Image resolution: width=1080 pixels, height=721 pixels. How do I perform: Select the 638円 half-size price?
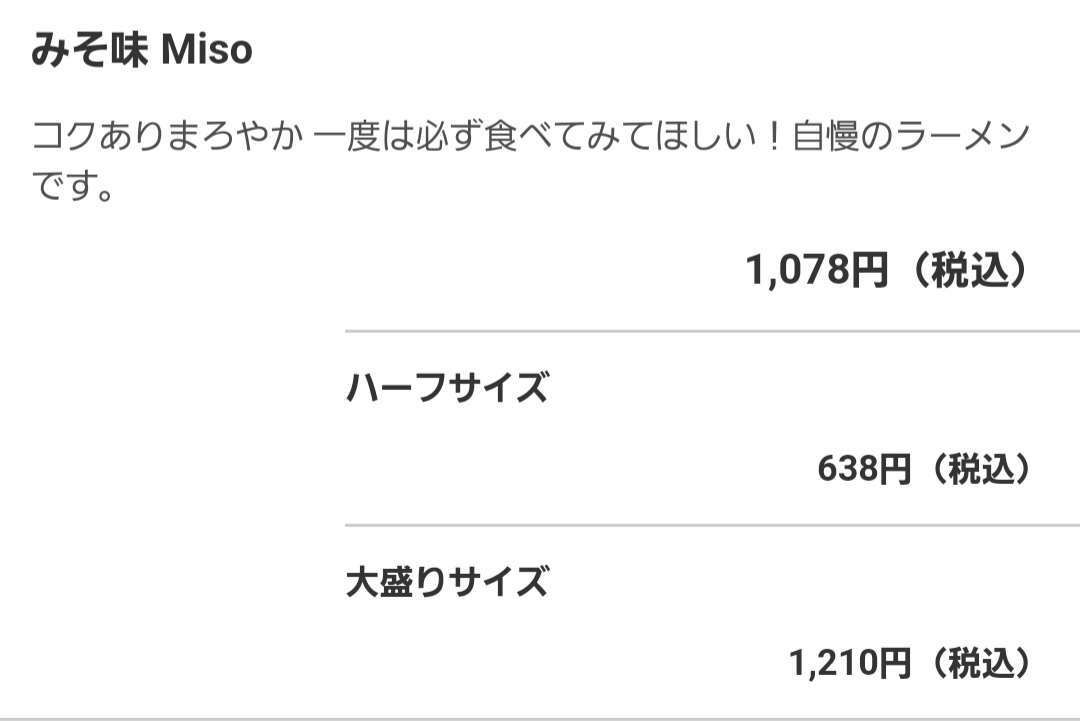(x=864, y=468)
